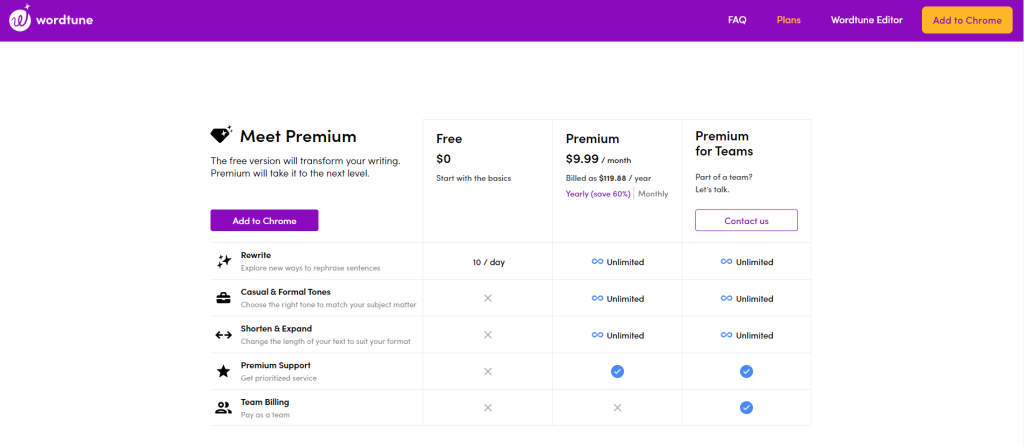Open the FAQ page

click(737, 20)
